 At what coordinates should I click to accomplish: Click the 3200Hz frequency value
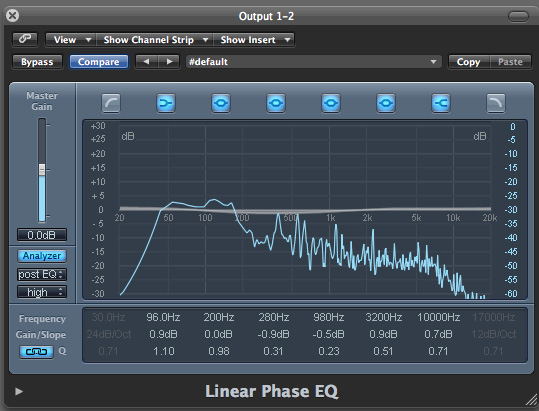(x=384, y=317)
